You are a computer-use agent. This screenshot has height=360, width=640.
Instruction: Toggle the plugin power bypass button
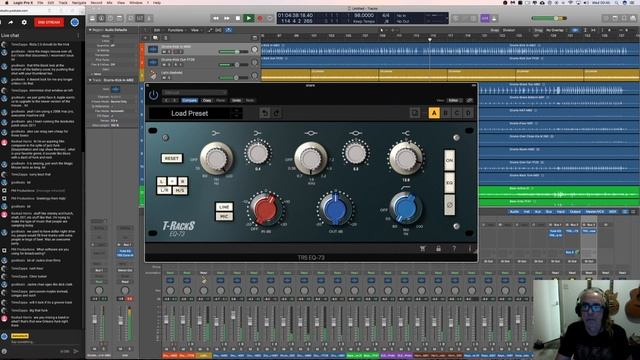(153, 95)
